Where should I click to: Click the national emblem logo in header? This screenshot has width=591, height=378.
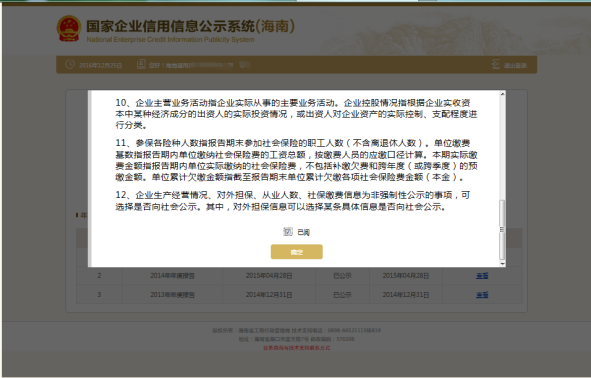pyautogui.click(x=69, y=28)
